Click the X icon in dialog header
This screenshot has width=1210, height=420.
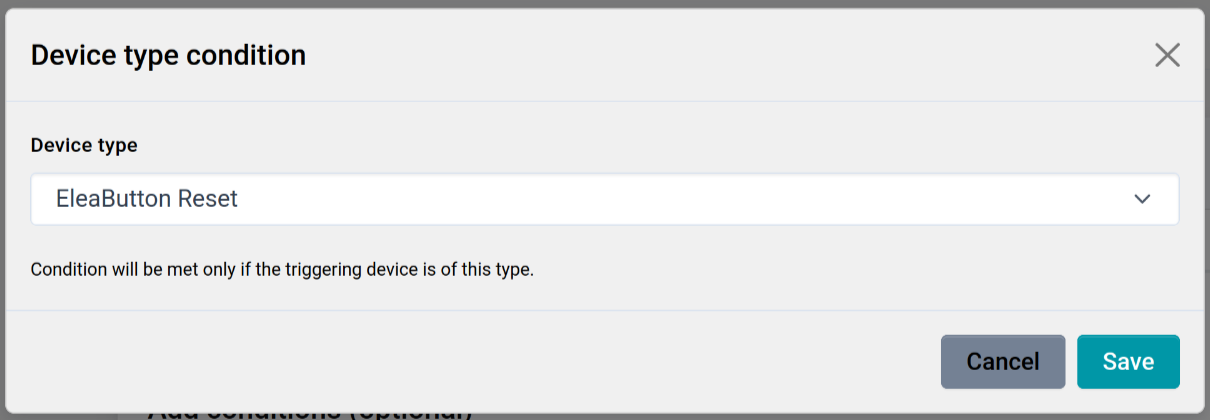tap(1167, 55)
